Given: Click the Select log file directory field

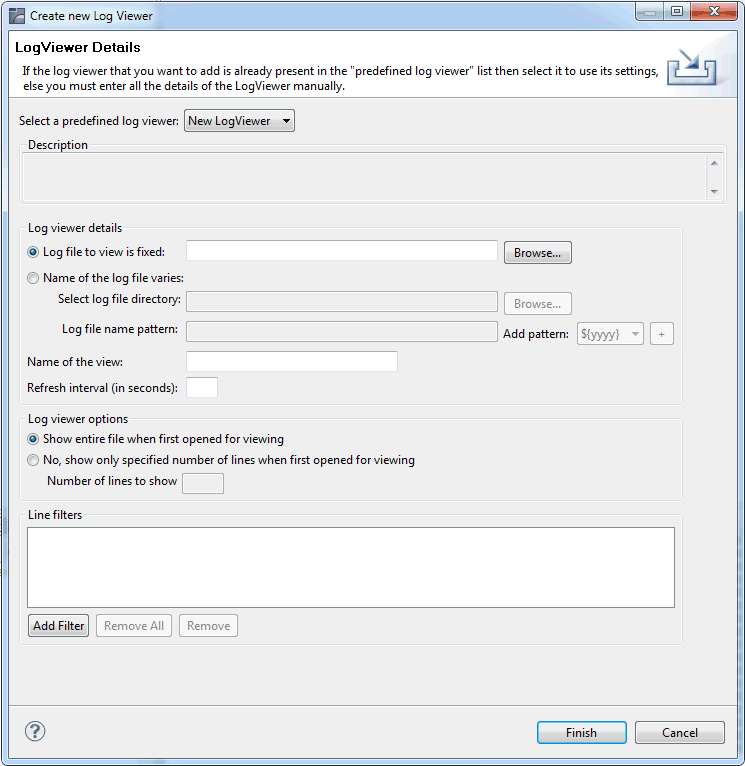Looking at the screenshot, I should (342, 301).
